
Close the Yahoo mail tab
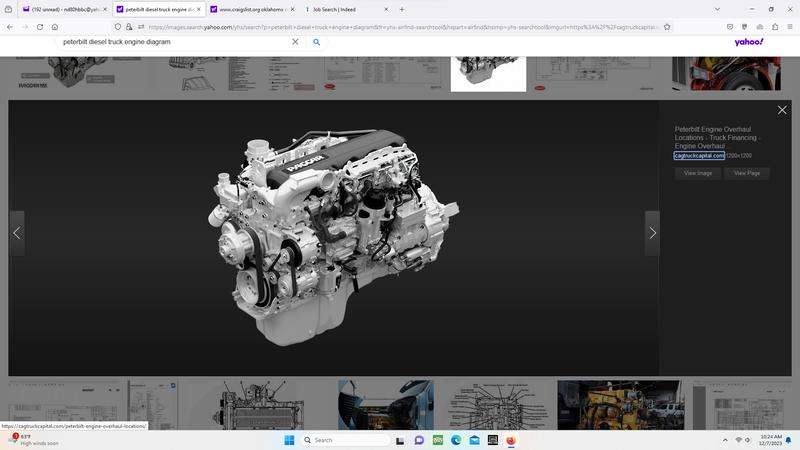tap(105, 9)
